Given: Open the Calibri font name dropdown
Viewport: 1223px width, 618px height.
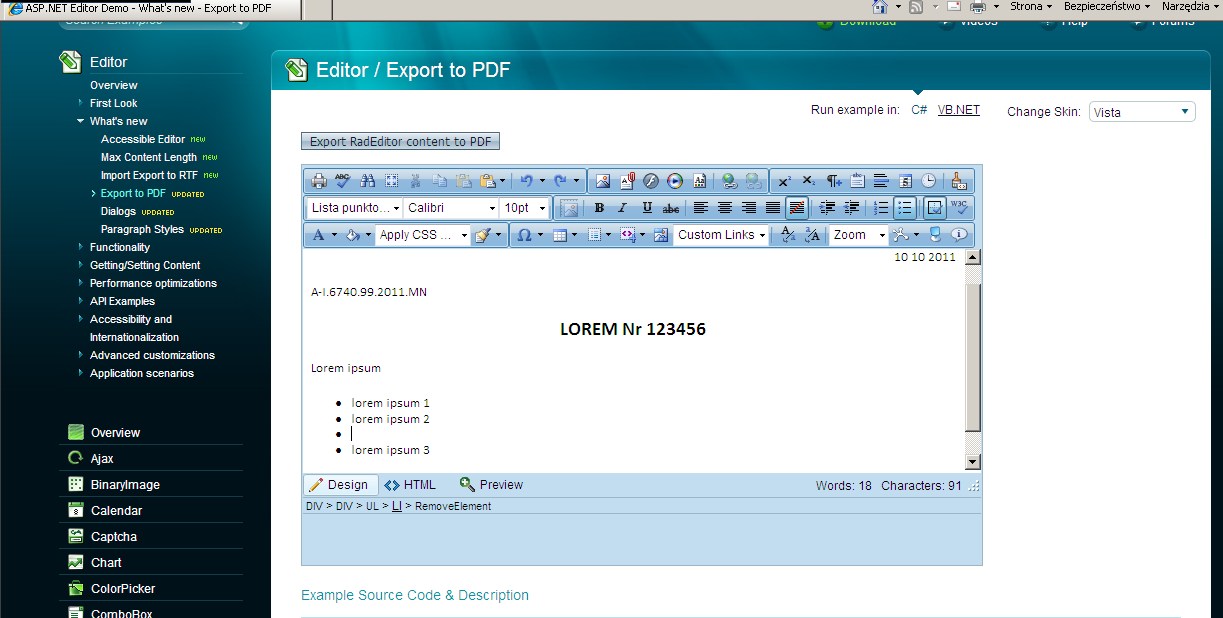Looking at the screenshot, I should 451,208.
